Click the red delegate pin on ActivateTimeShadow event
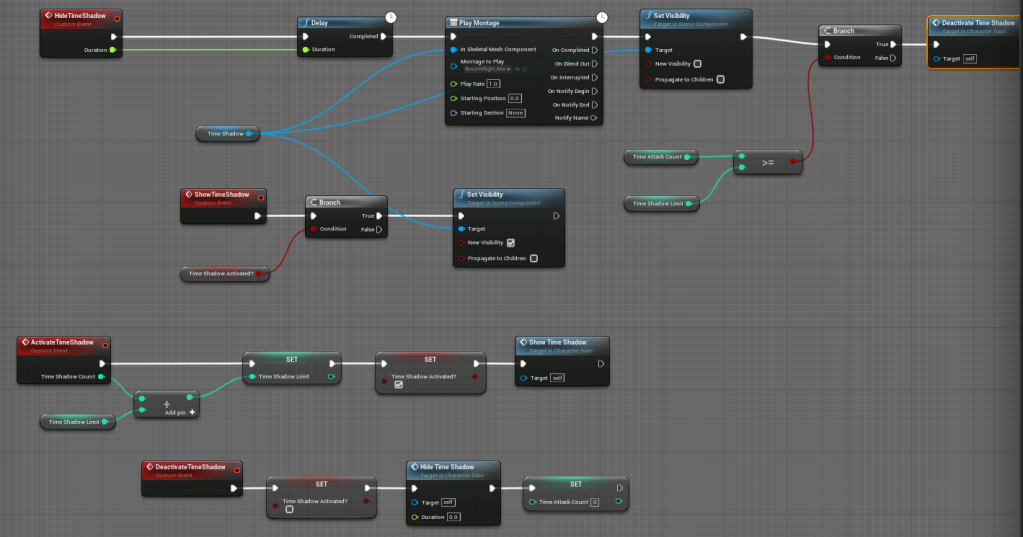1023x537 pixels. [105, 345]
